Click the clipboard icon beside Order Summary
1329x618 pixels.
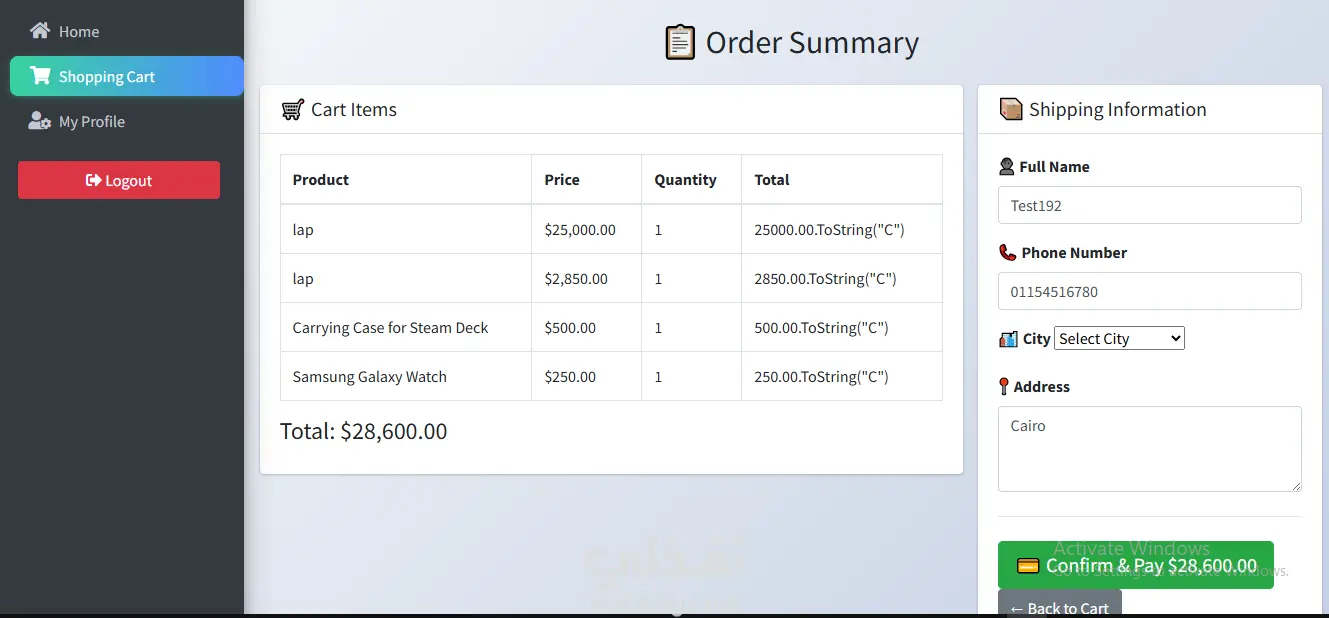click(x=680, y=42)
